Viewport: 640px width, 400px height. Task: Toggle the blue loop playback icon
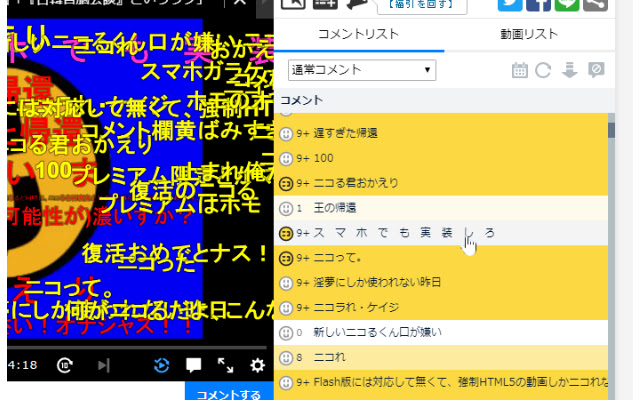(x=162, y=365)
